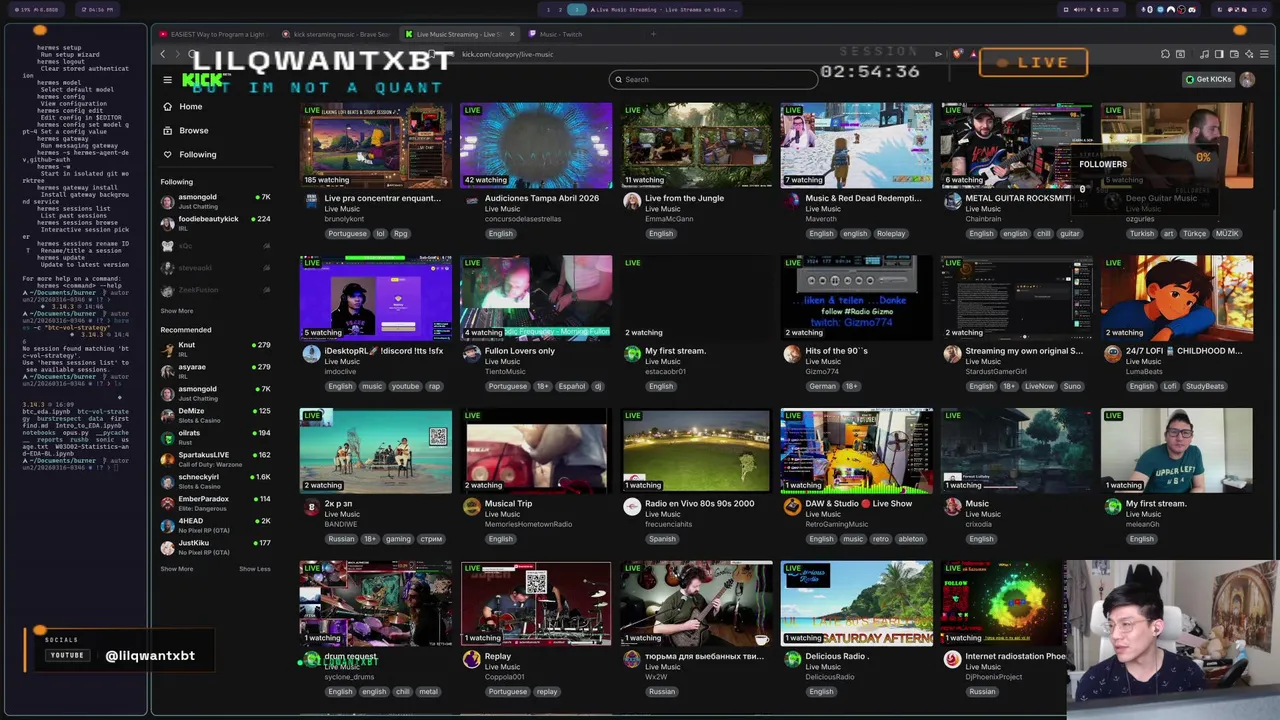Open Live pra concentrar stream thumbnail
The height and width of the screenshot is (720, 1280).
point(376,145)
